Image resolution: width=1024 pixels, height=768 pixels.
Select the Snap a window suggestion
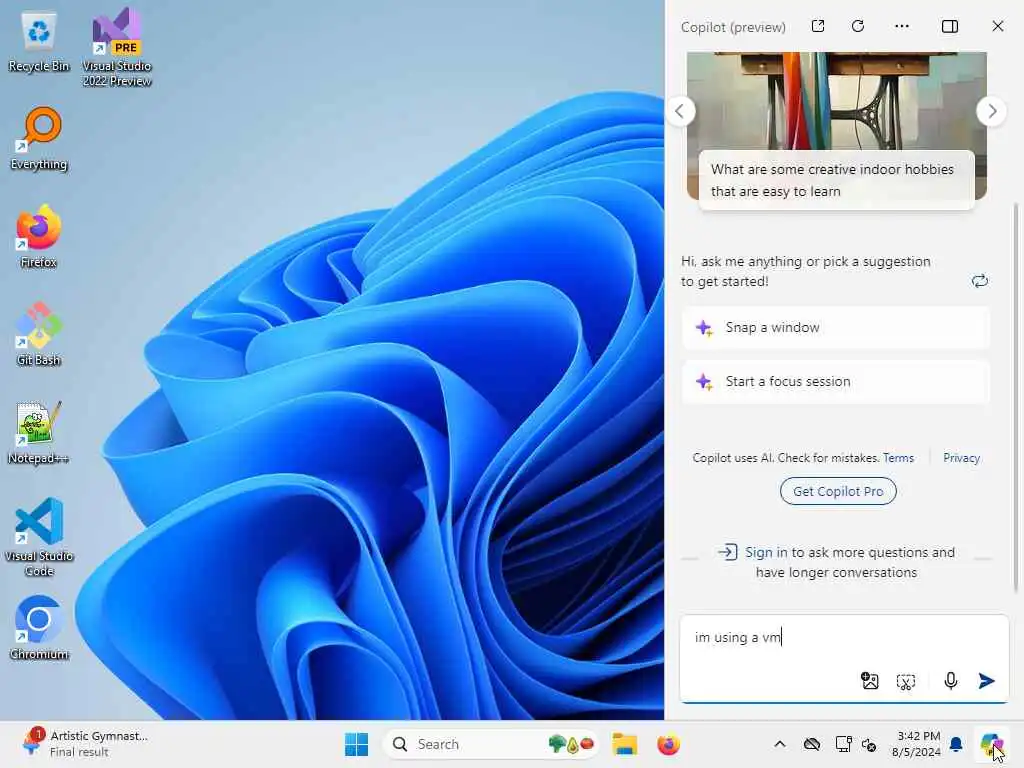coord(836,328)
